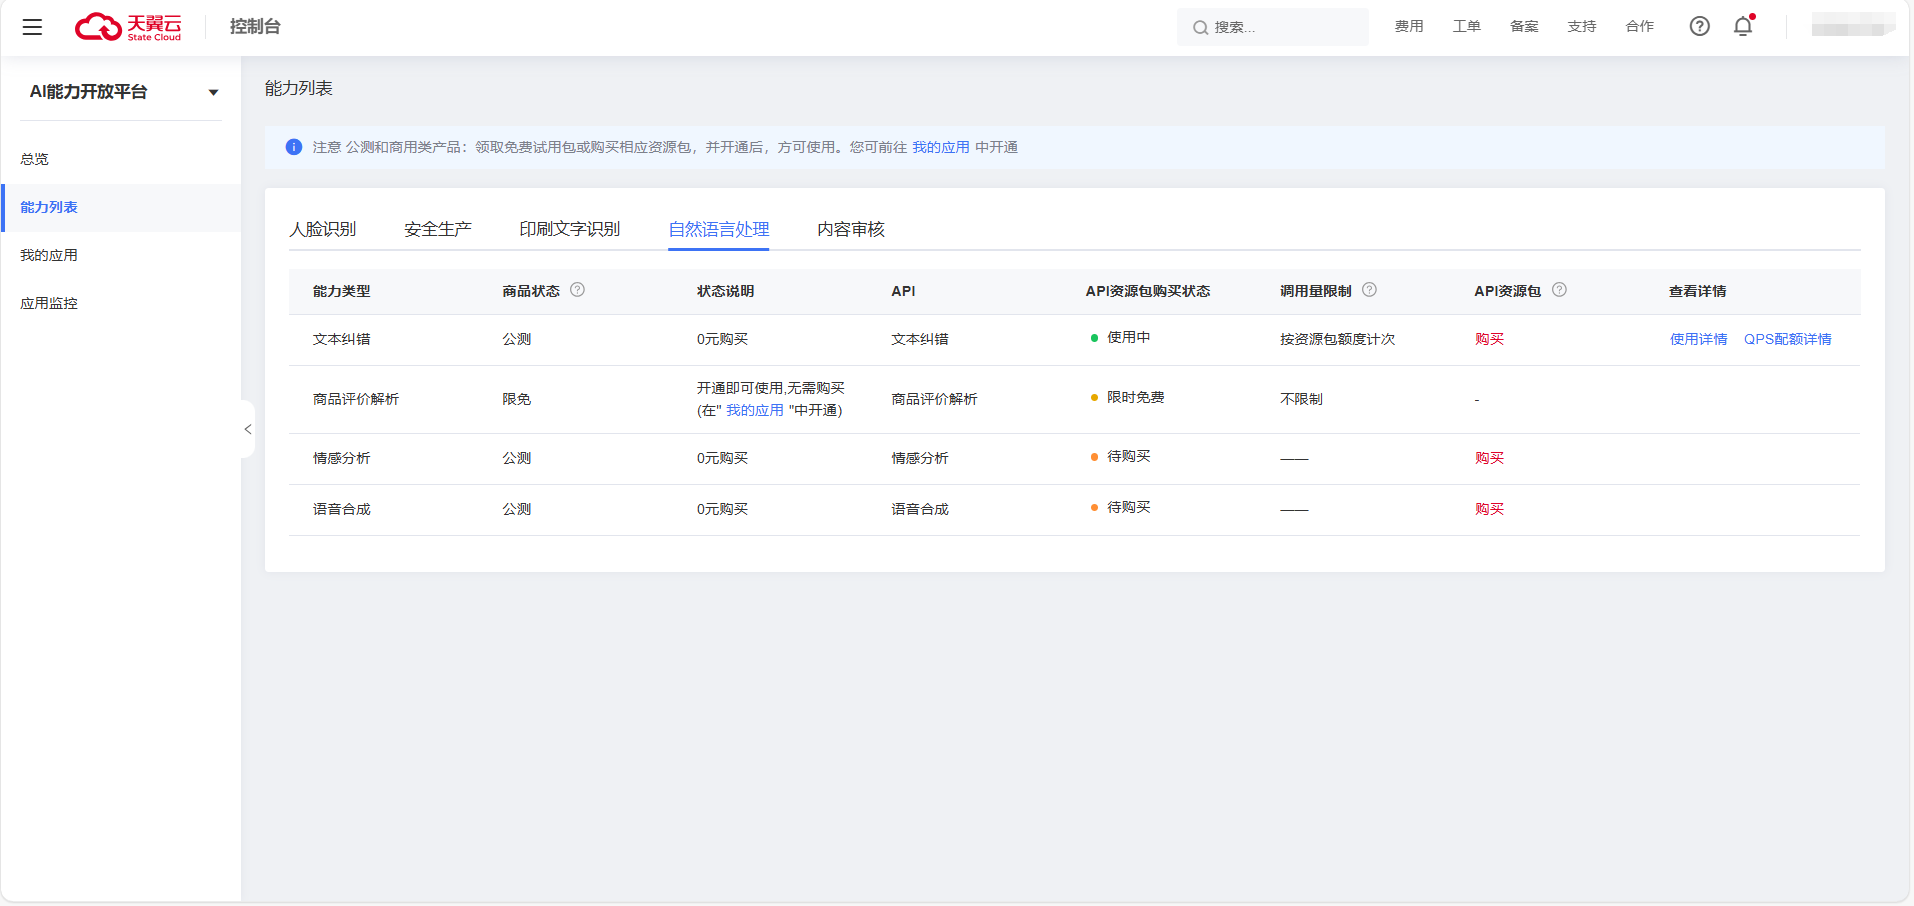This screenshot has height=906, width=1914.
Task: Click 按资源包额度计次 cell
Action: point(1338,339)
